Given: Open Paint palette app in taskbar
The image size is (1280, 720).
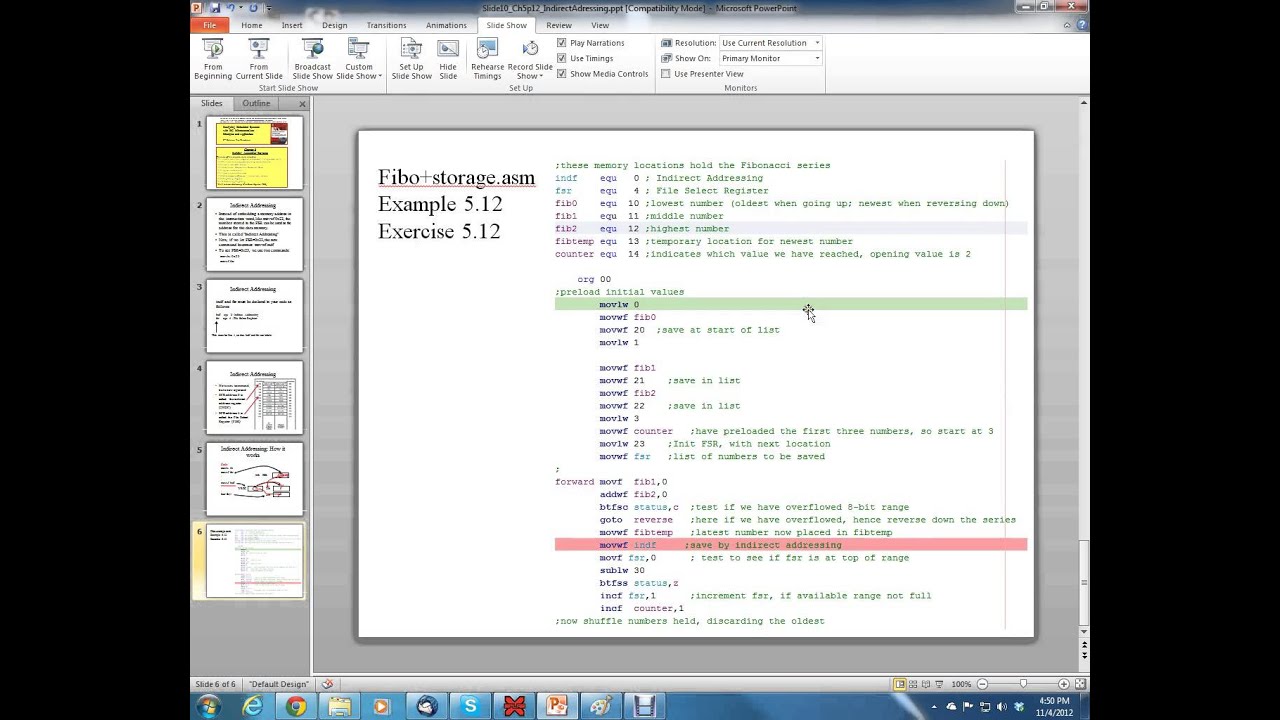Looking at the screenshot, I should tap(601, 707).
